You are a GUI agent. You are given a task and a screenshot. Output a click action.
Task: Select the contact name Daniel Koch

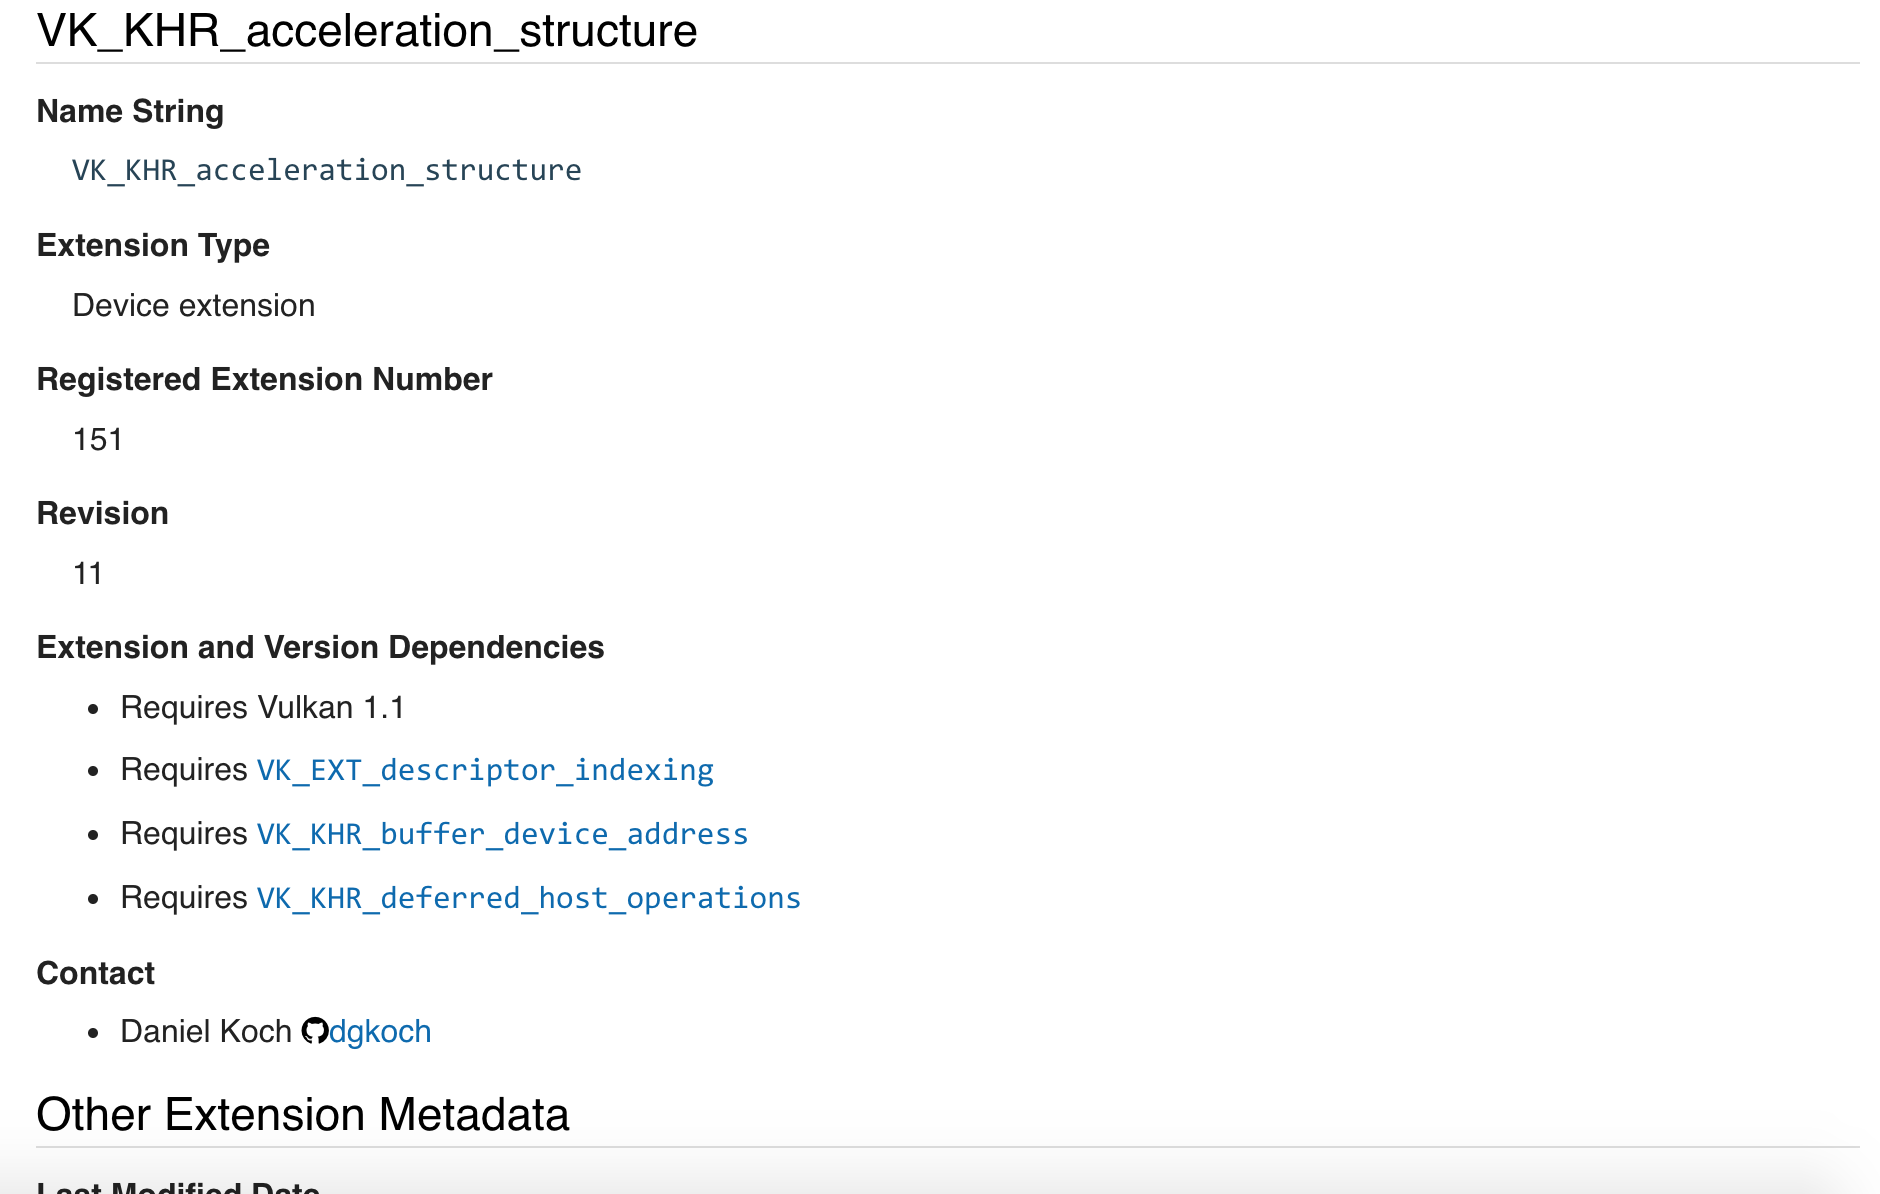pos(205,1030)
